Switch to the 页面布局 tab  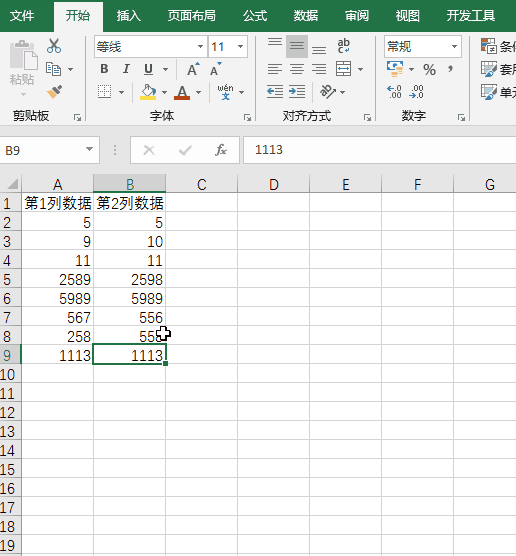(x=192, y=16)
